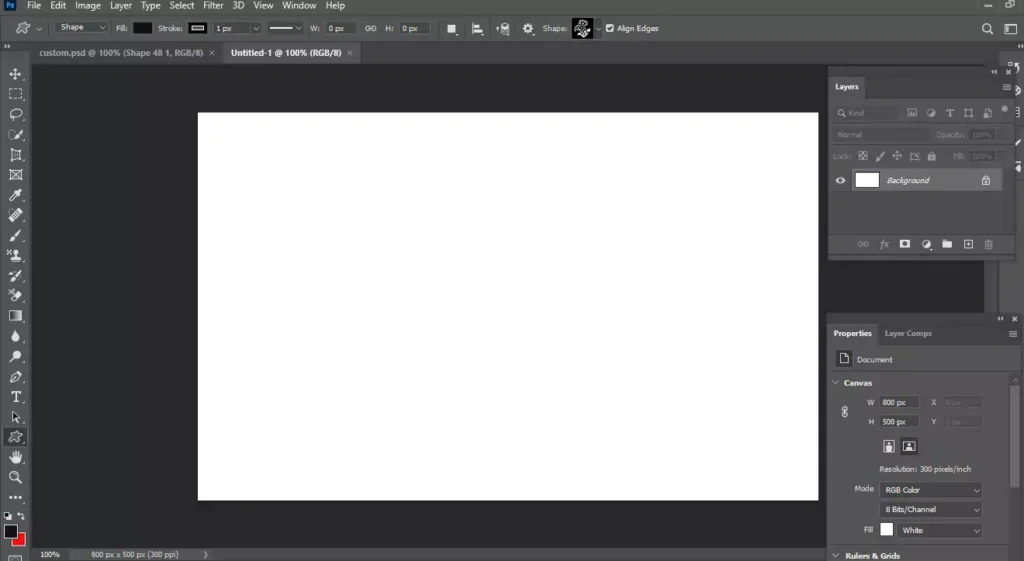Toggle canvas width-height link in Properties

844,411
